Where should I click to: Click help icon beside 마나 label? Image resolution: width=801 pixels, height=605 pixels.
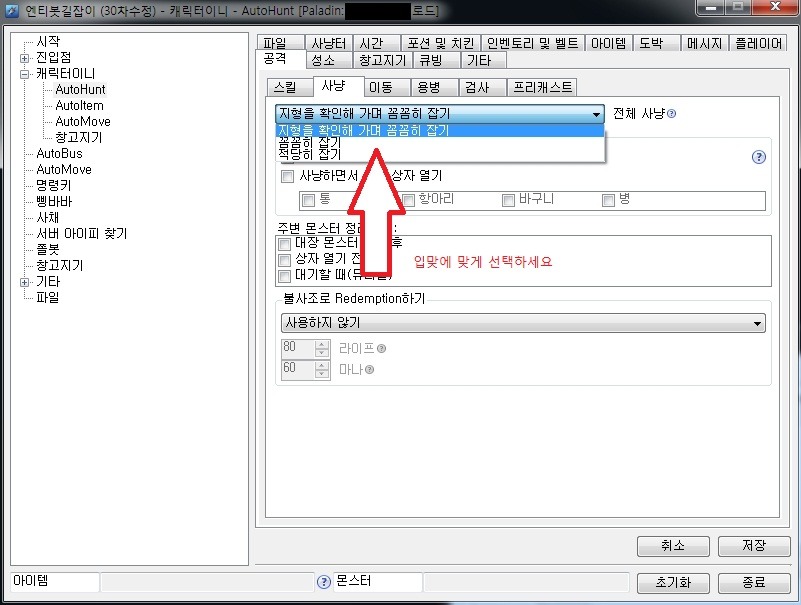[369, 369]
